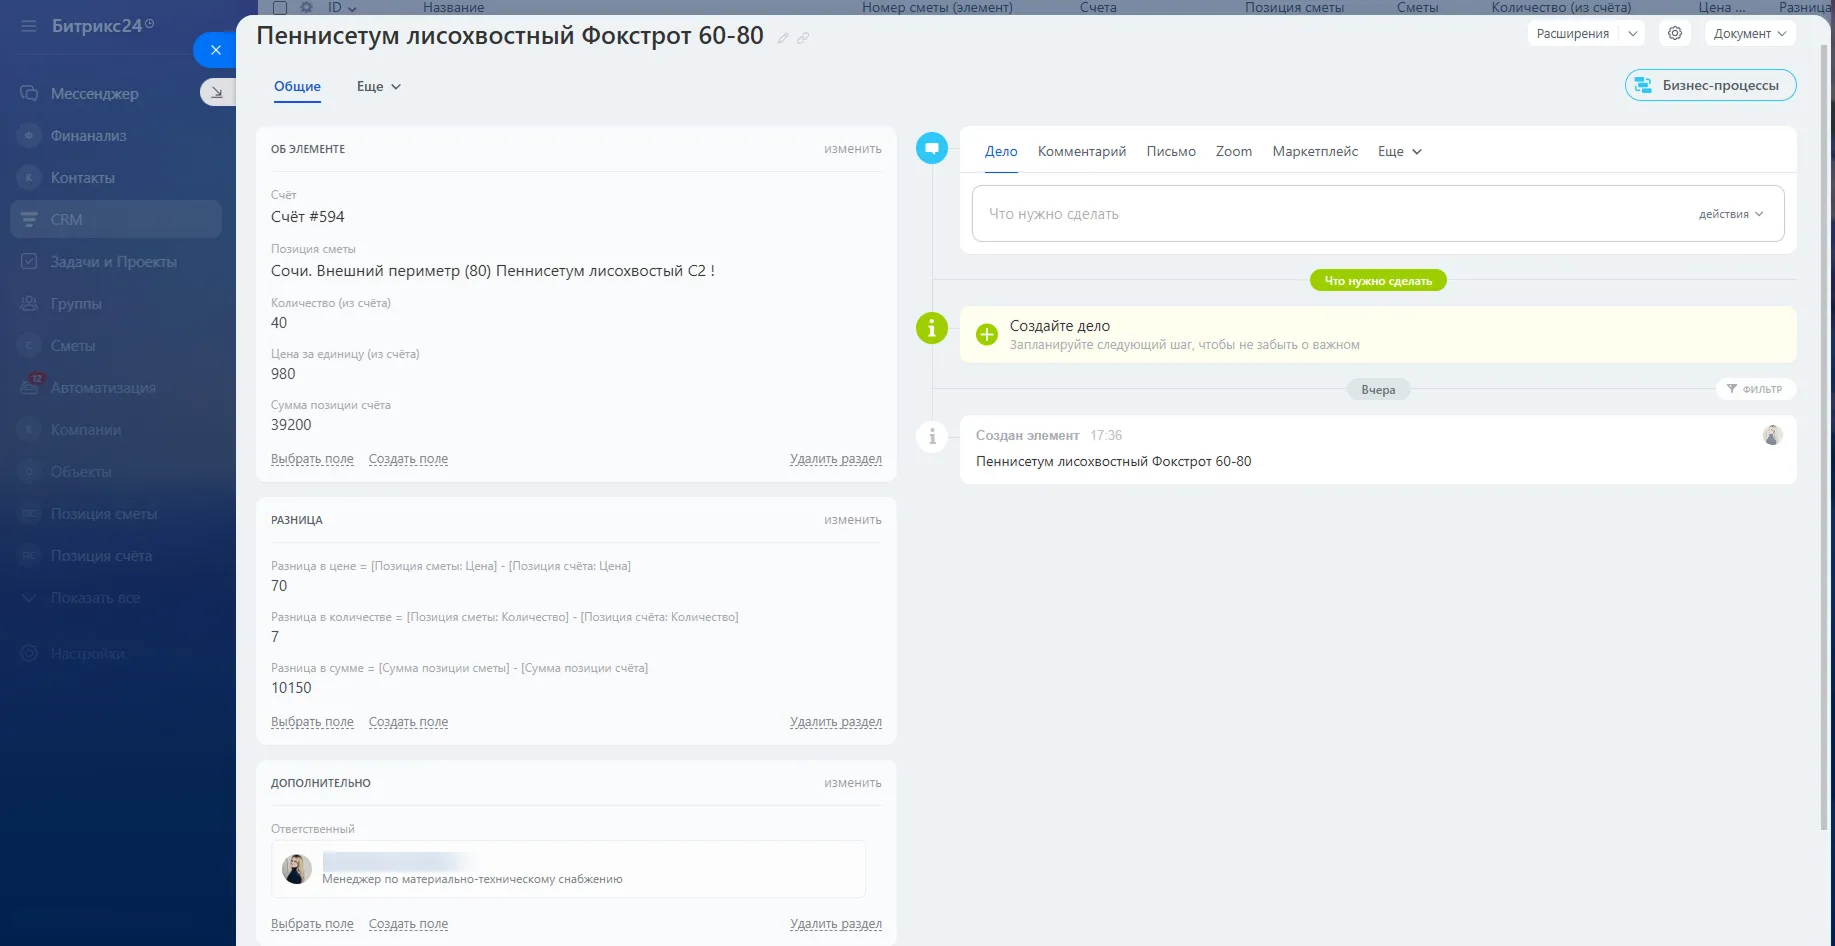
Task: Copy link using chain icon beside title
Action: [803, 38]
